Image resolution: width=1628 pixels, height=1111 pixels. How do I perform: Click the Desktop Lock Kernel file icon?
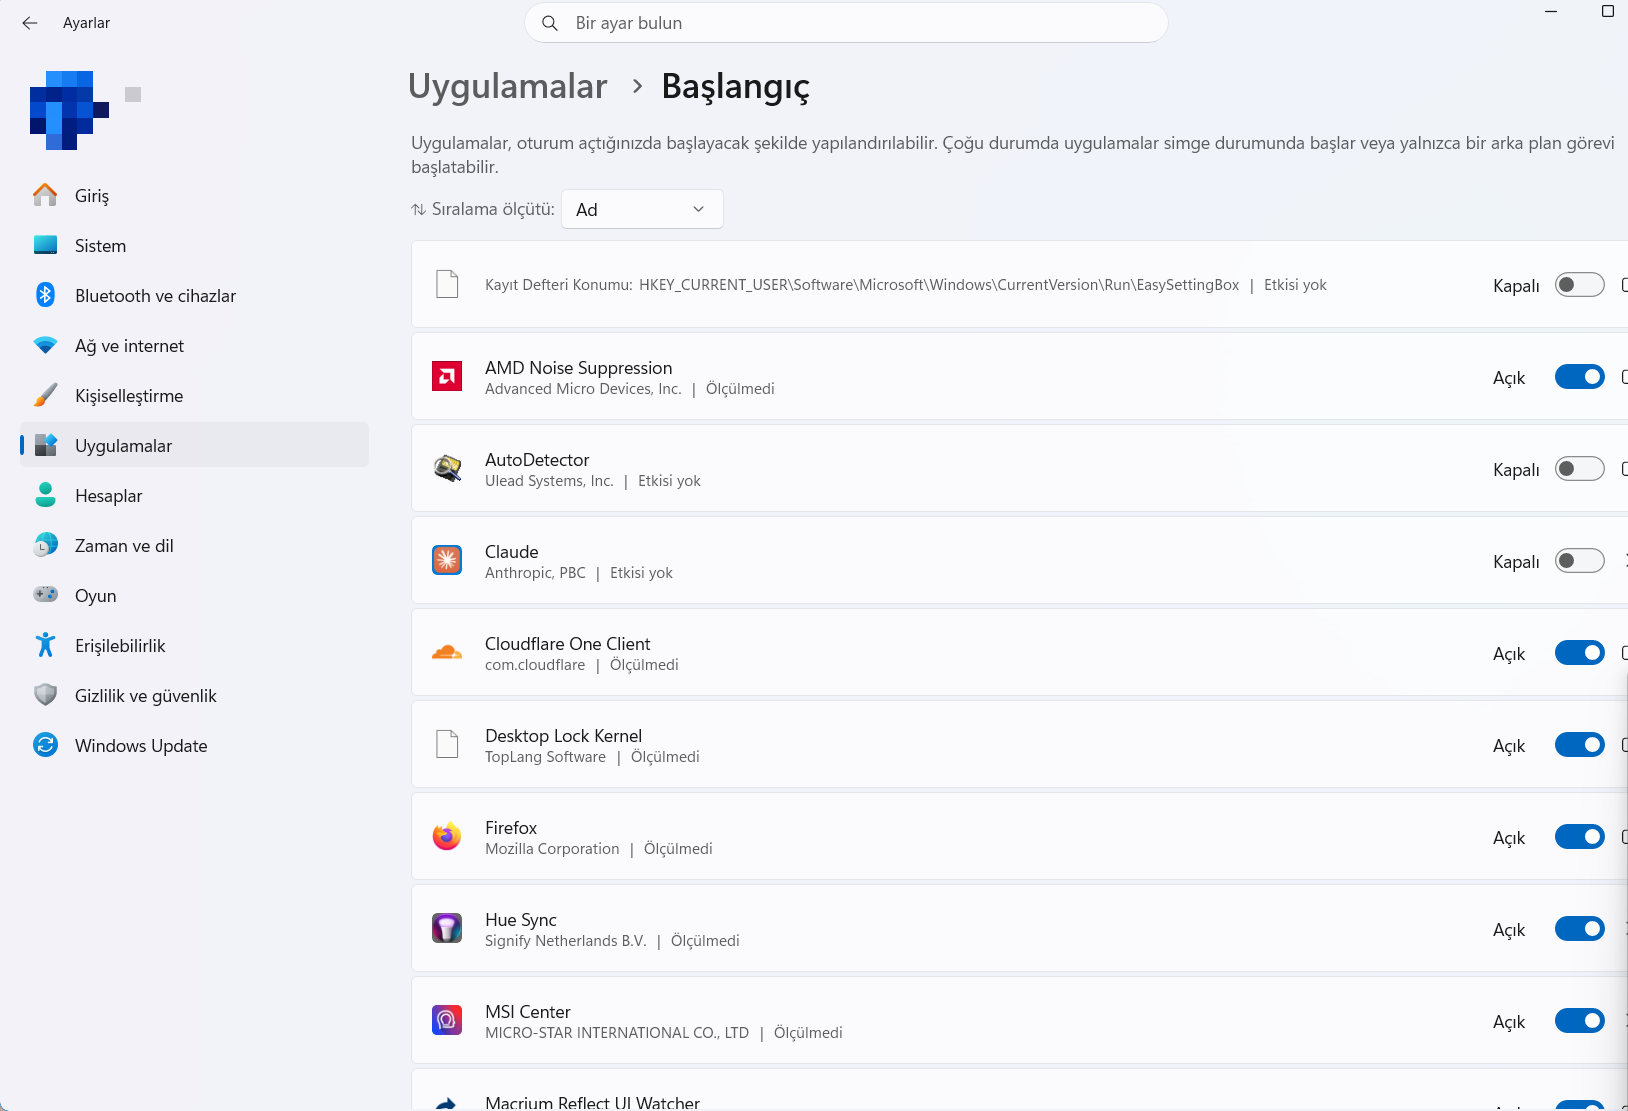(447, 744)
